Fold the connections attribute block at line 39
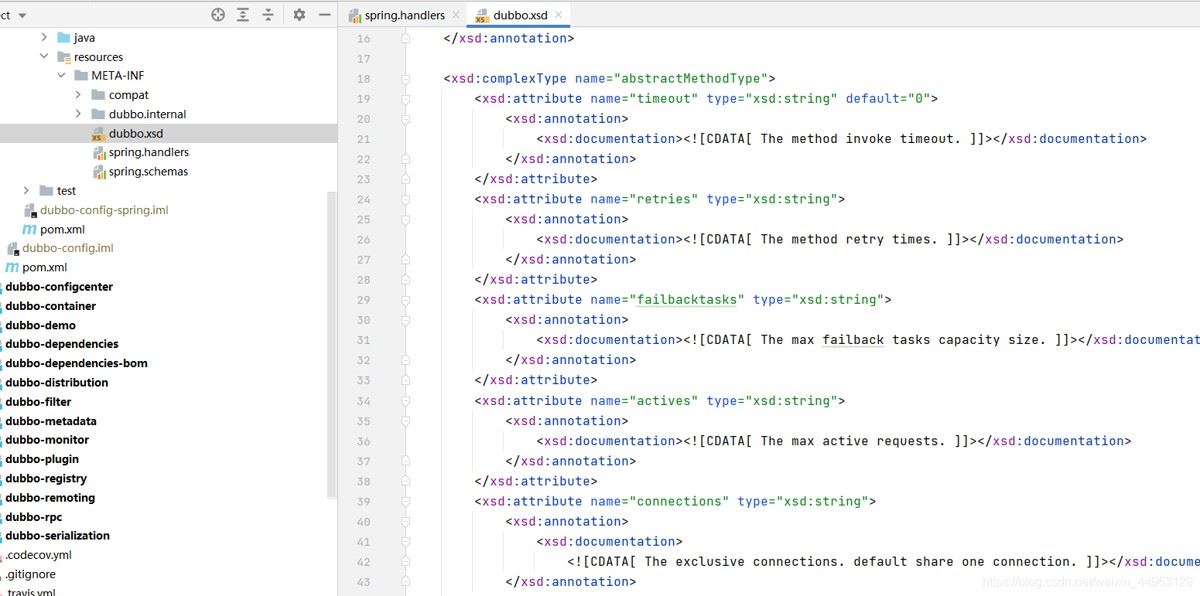 point(406,501)
